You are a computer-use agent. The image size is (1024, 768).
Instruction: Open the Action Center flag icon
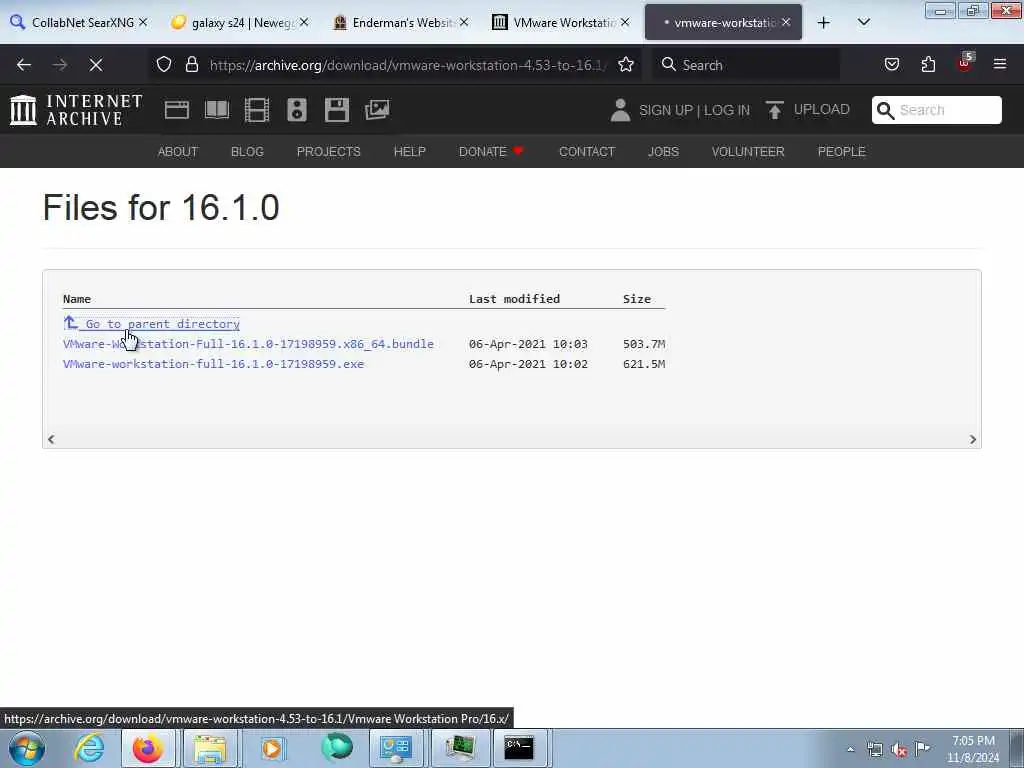(922, 749)
